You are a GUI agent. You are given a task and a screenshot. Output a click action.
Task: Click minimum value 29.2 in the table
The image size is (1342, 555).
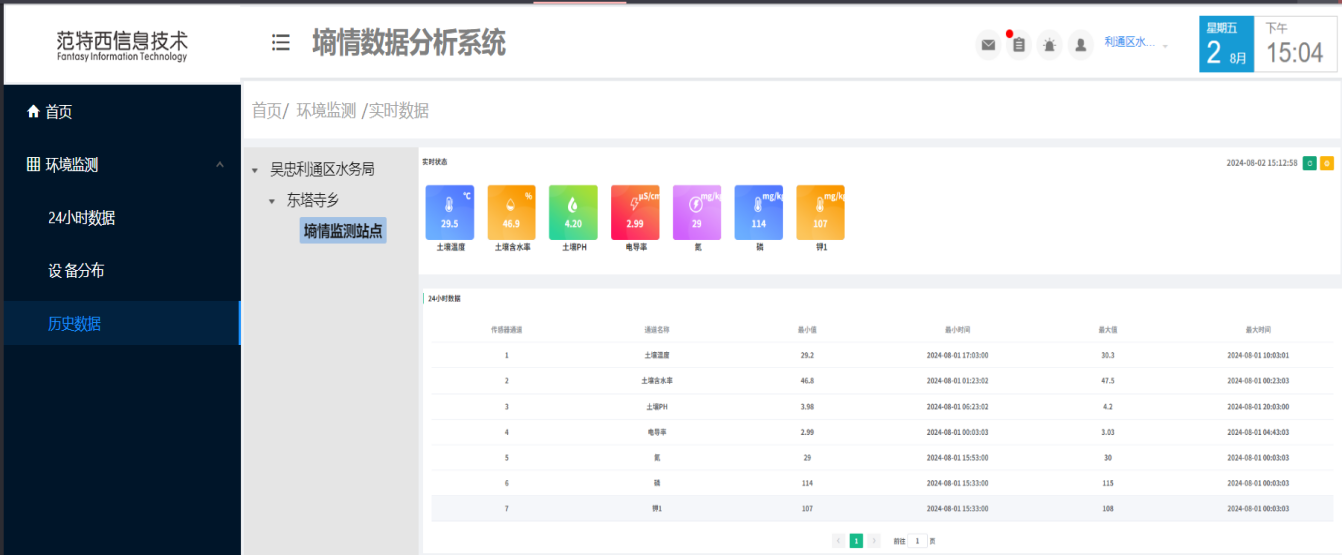tap(807, 355)
